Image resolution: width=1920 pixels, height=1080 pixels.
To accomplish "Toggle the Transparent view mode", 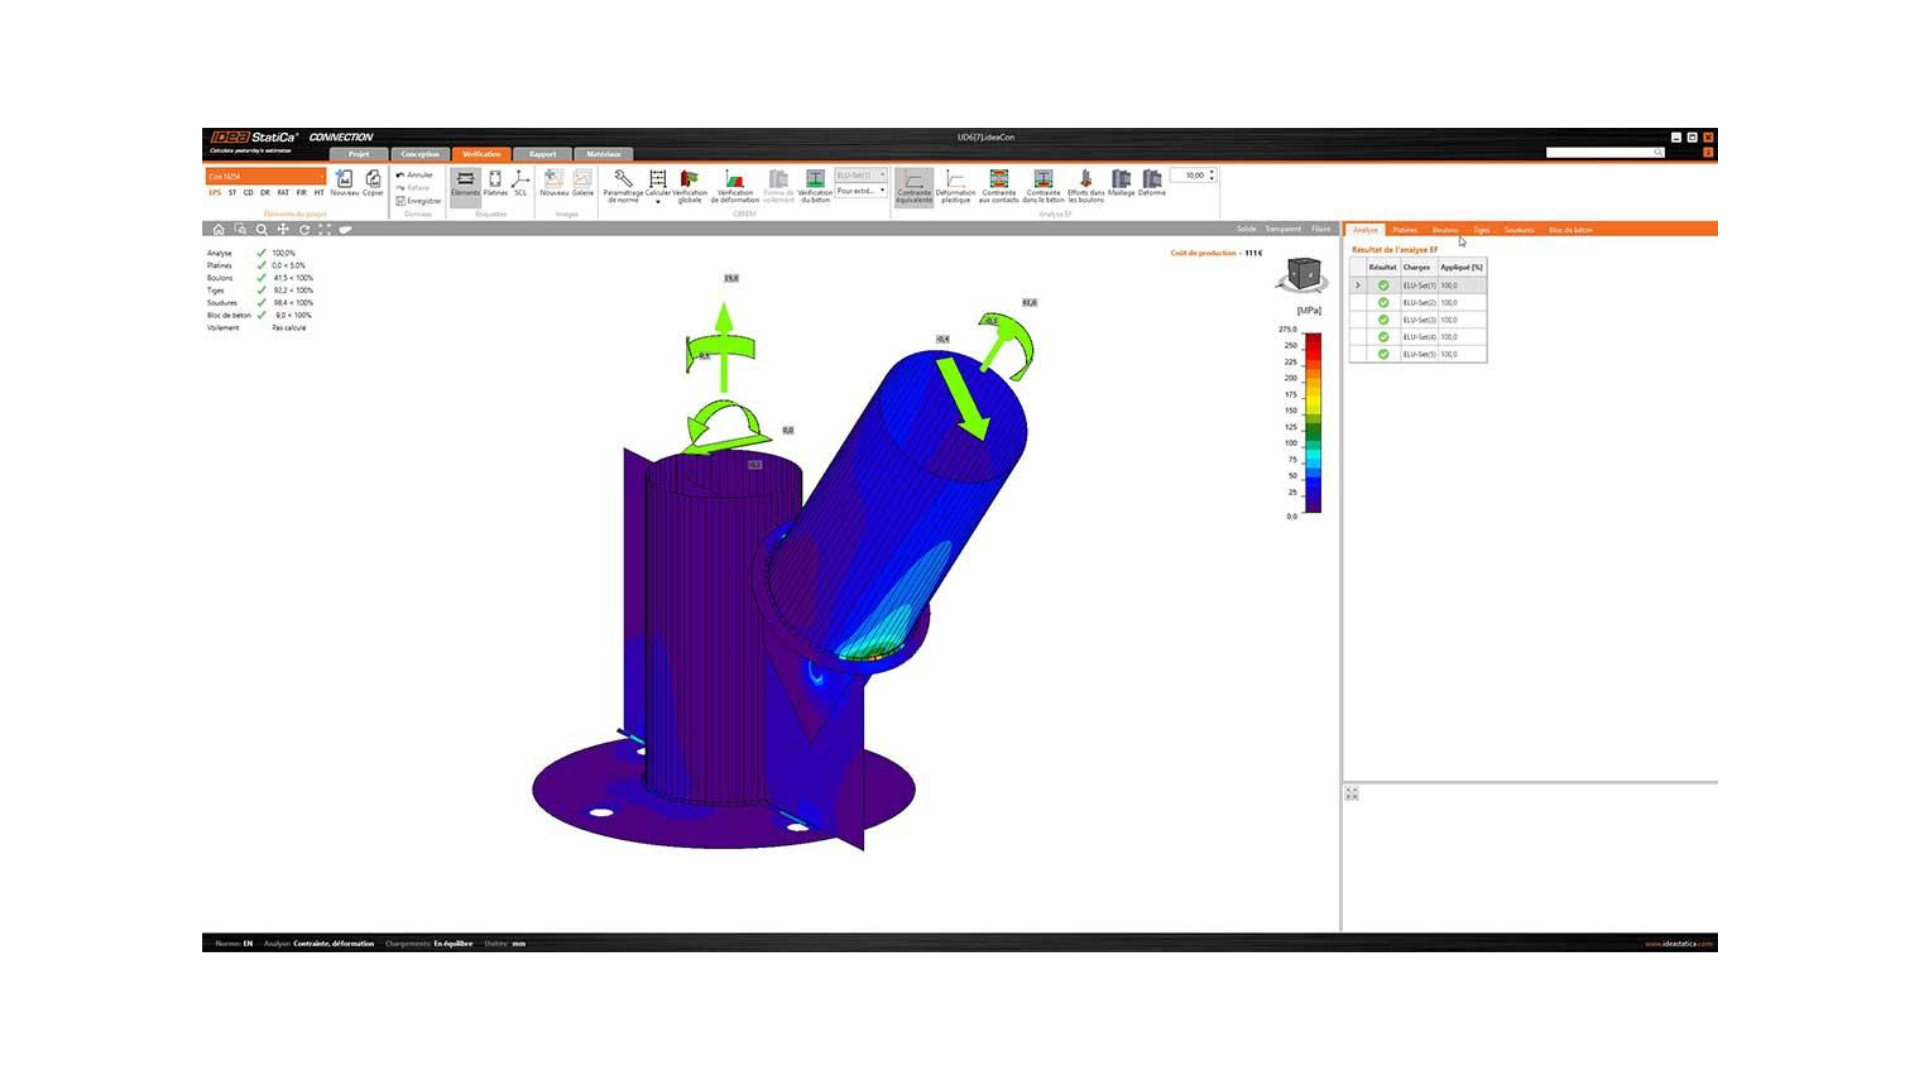I will (x=1282, y=229).
